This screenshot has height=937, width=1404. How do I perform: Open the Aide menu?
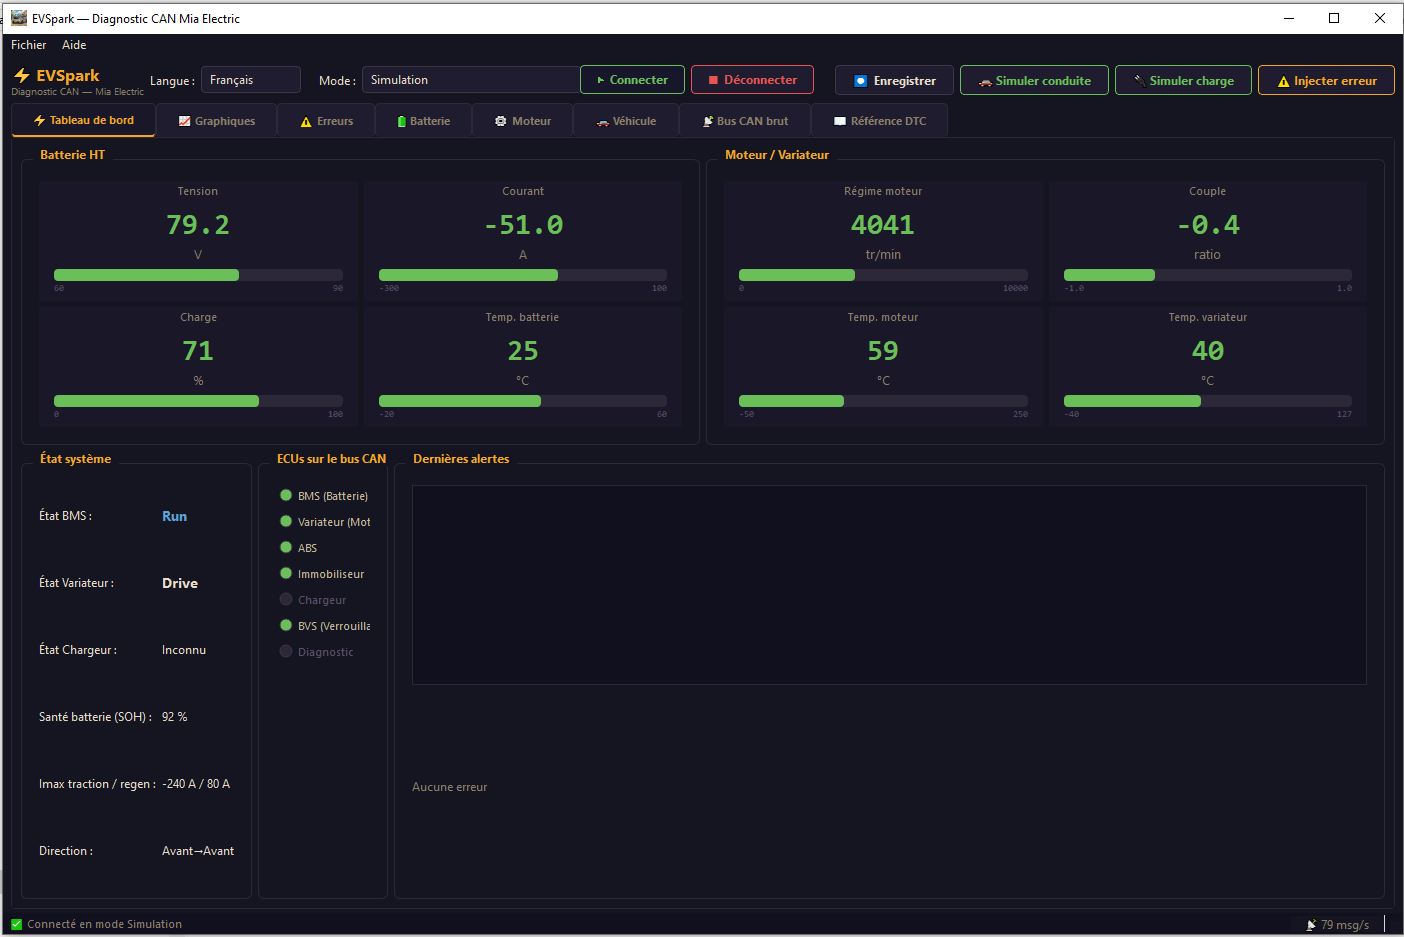(74, 45)
